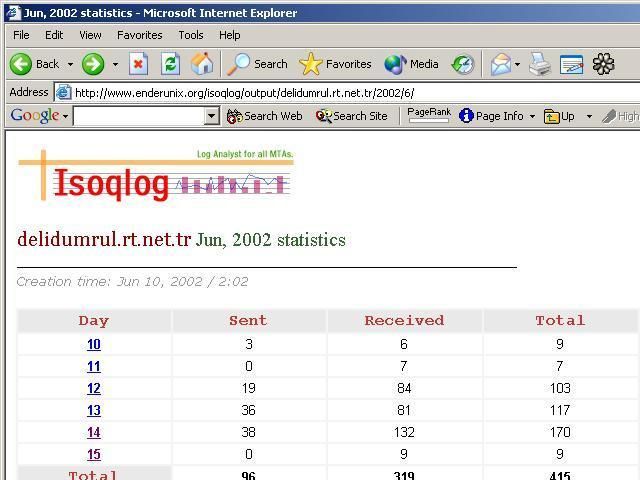Stop page loading with the red X icon

click(x=138, y=64)
